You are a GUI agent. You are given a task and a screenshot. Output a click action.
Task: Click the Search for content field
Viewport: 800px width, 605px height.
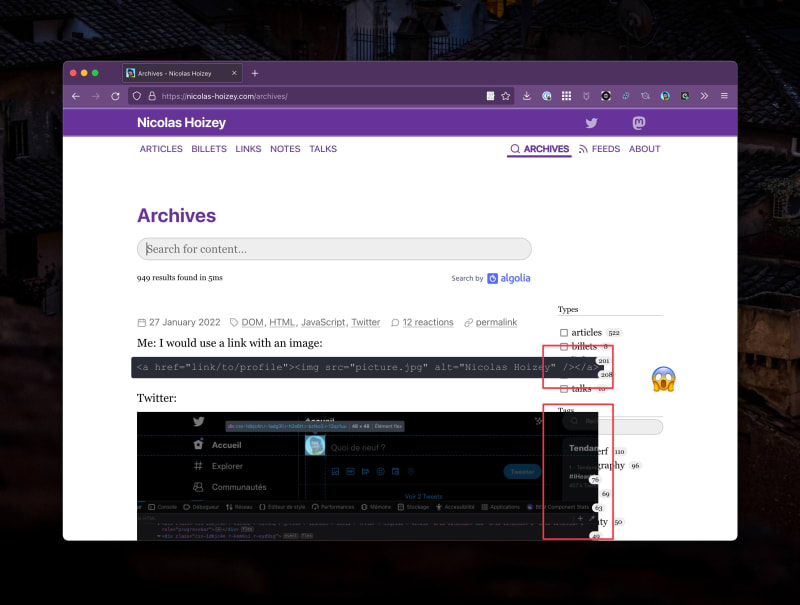click(x=334, y=249)
